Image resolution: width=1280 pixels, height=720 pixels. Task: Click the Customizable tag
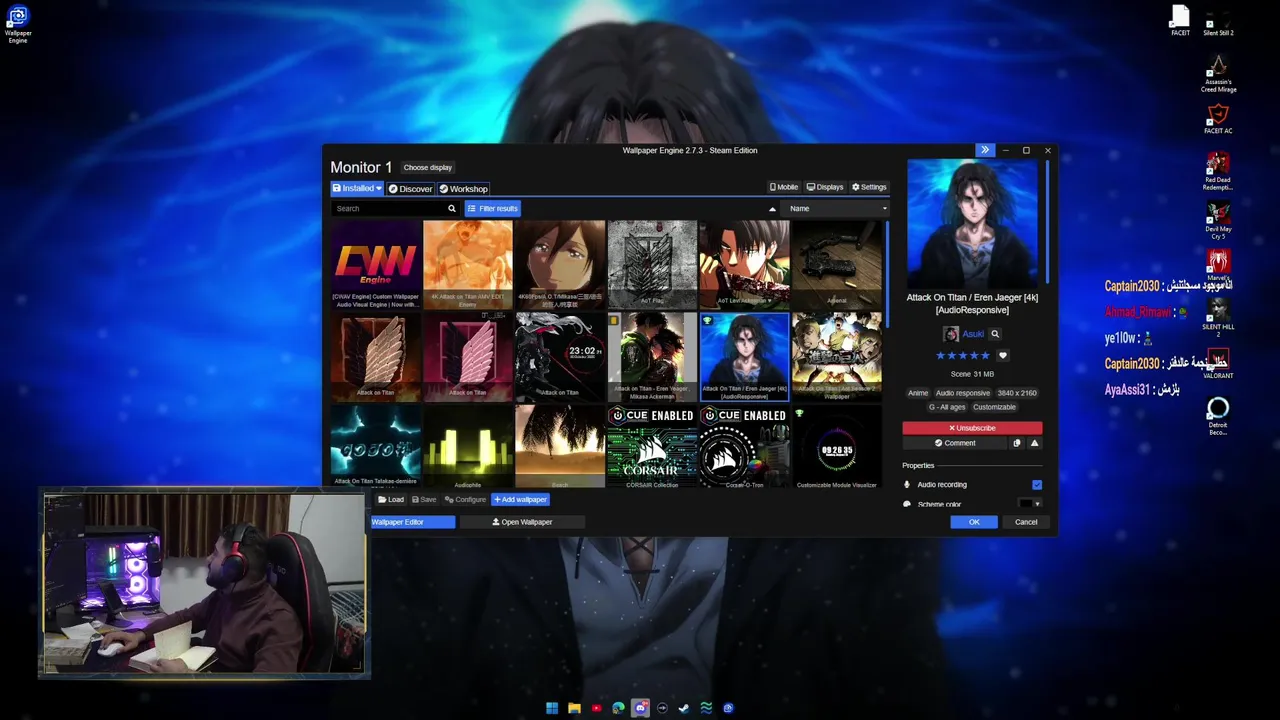tap(994, 407)
